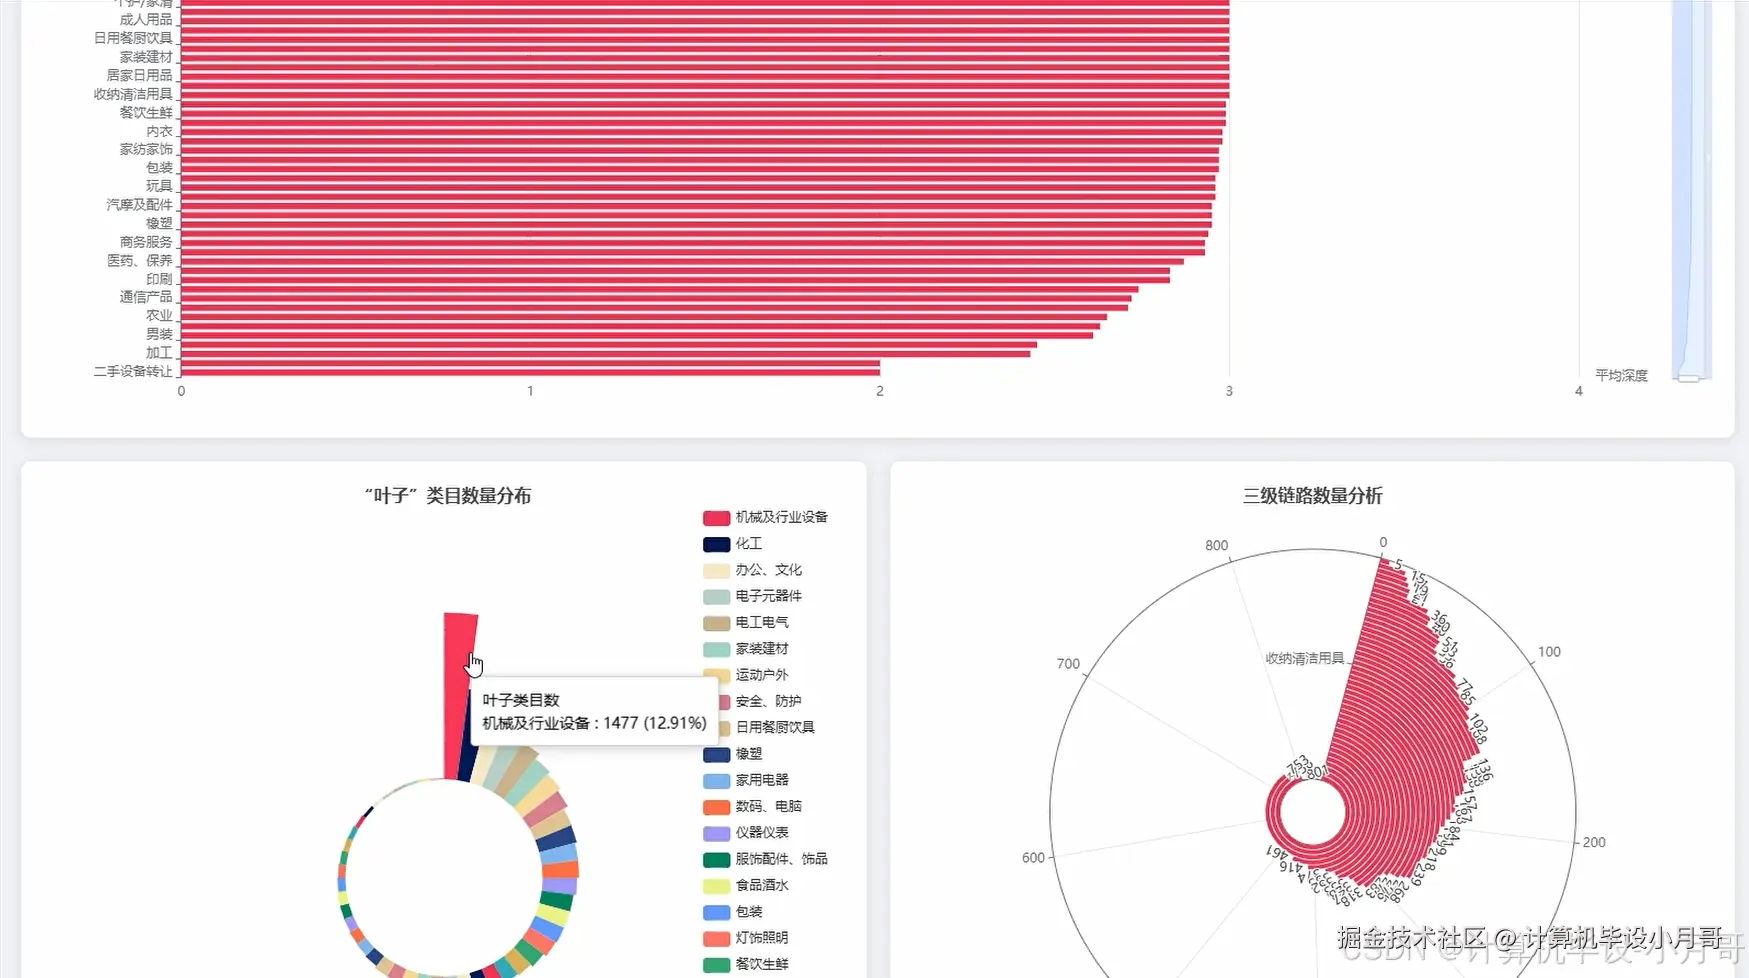1749x978 pixels.
Task: Click the 农业 axis label
Action: pos(159,316)
